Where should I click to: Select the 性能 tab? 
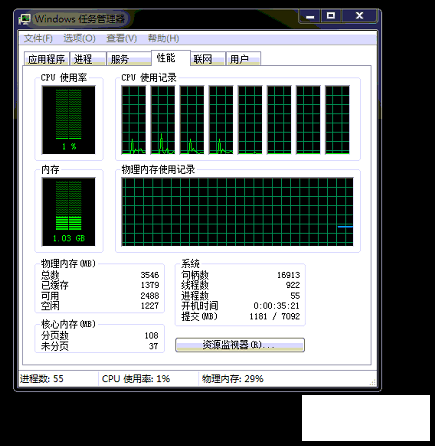click(171, 58)
